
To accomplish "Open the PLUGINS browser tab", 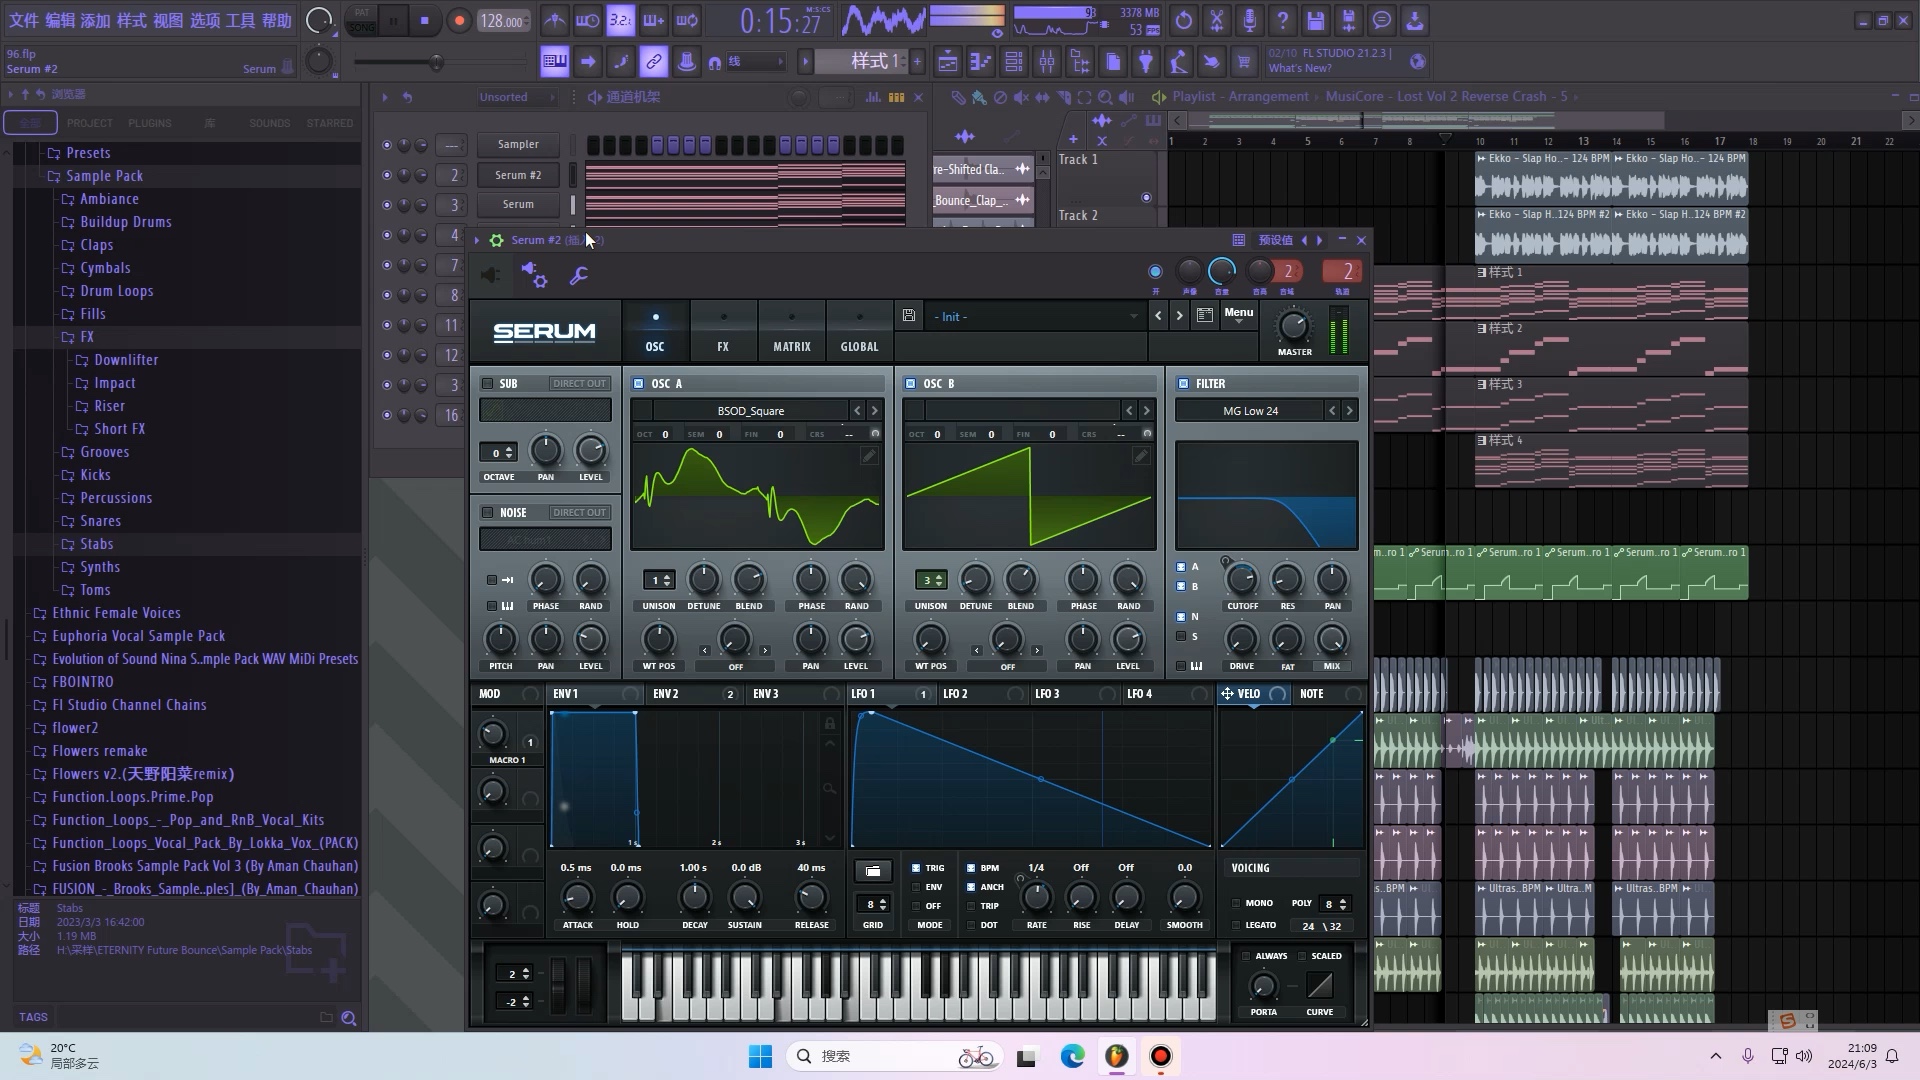I will (150, 123).
